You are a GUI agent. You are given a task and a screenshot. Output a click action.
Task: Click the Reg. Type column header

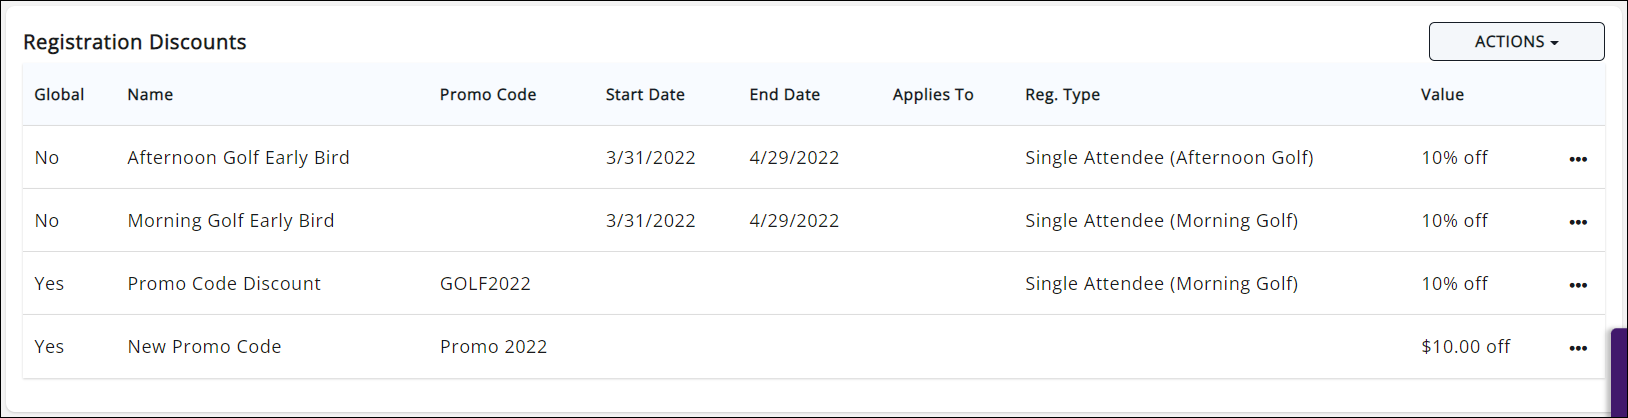click(x=1062, y=95)
